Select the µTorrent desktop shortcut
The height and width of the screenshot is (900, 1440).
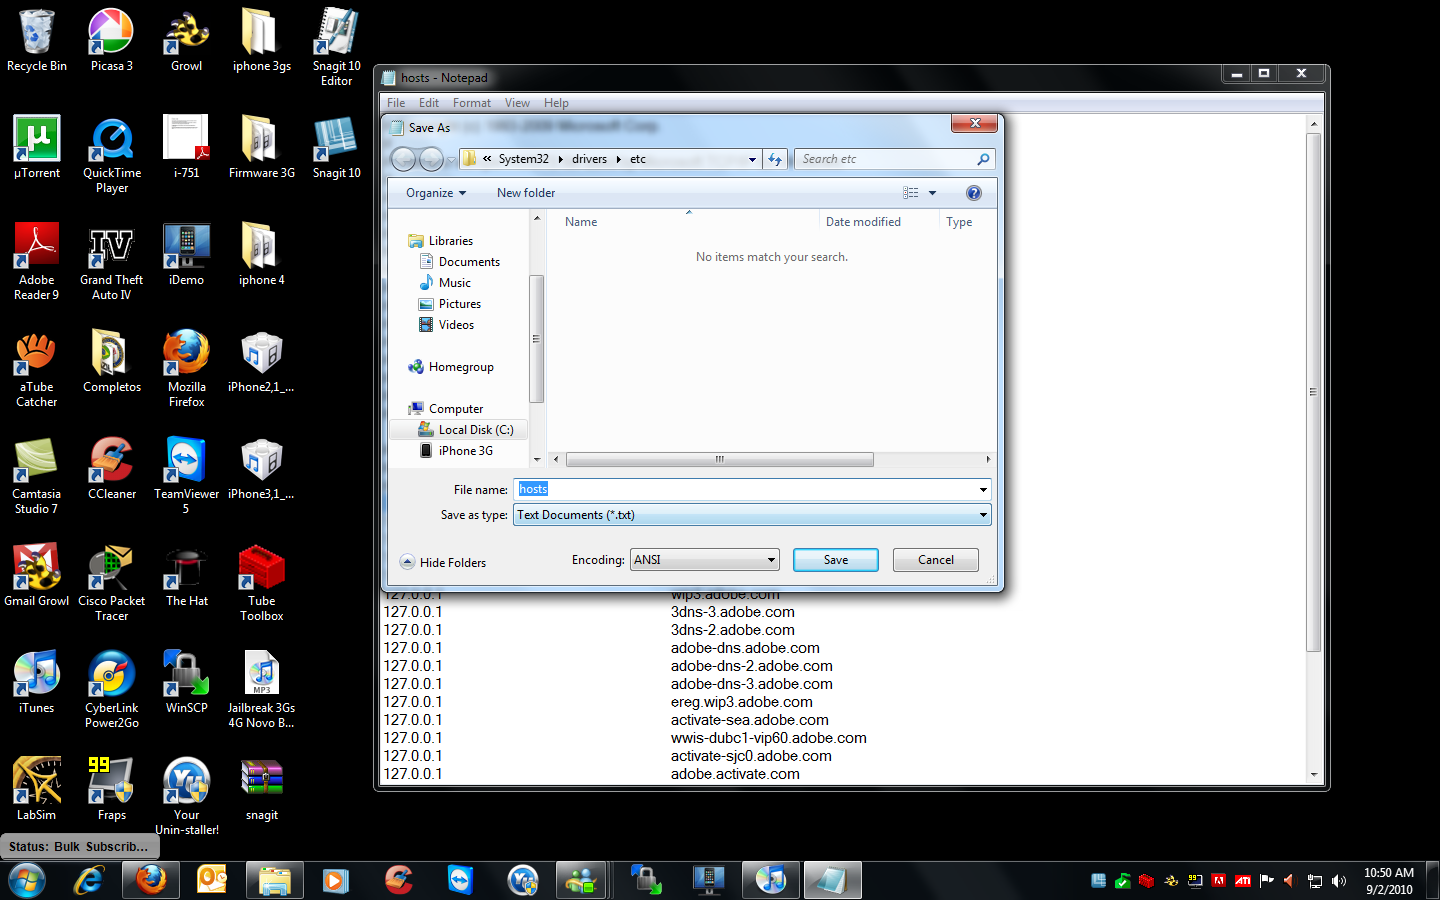point(36,147)
